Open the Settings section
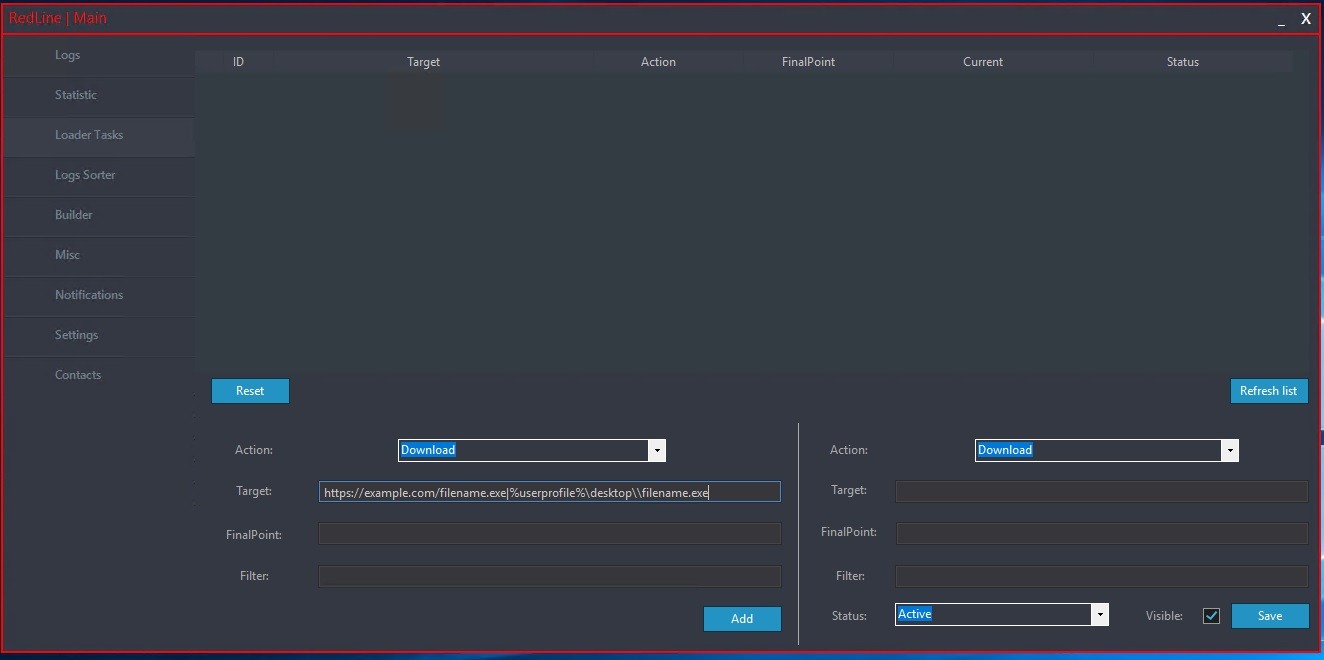The image size is (1324, 660). 98,335
